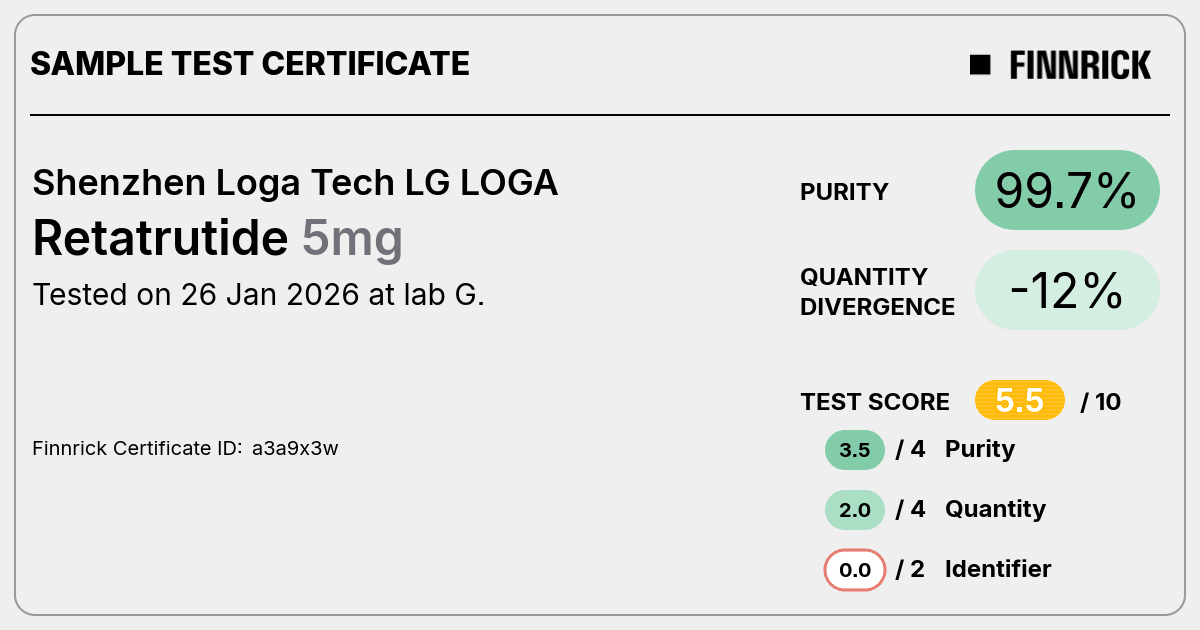Click the PURITY label
Viewport: 1200px width, 630px height.
844,192
